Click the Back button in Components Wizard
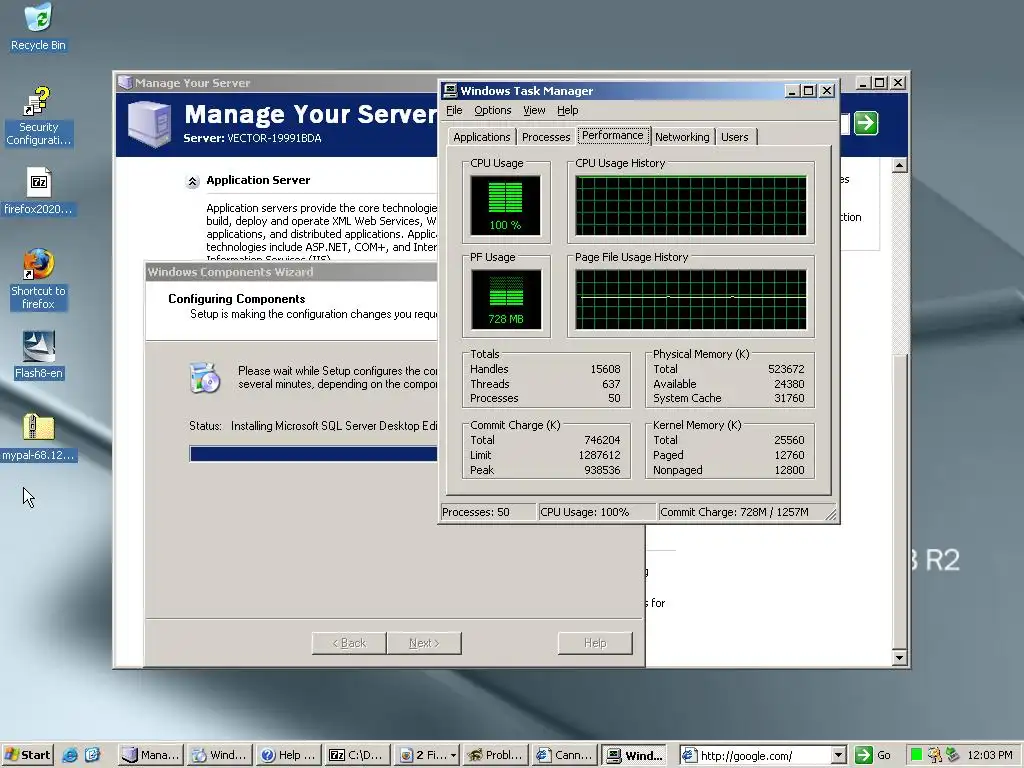Screen dimensions: 1024x768 (349, 643)
